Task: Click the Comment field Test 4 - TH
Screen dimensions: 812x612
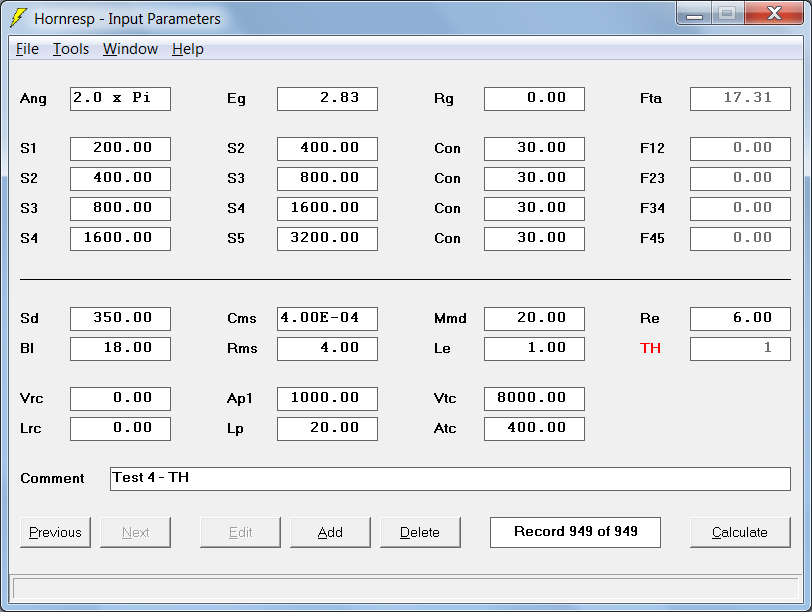Action: pyautogui.click(x=450, y=479)
